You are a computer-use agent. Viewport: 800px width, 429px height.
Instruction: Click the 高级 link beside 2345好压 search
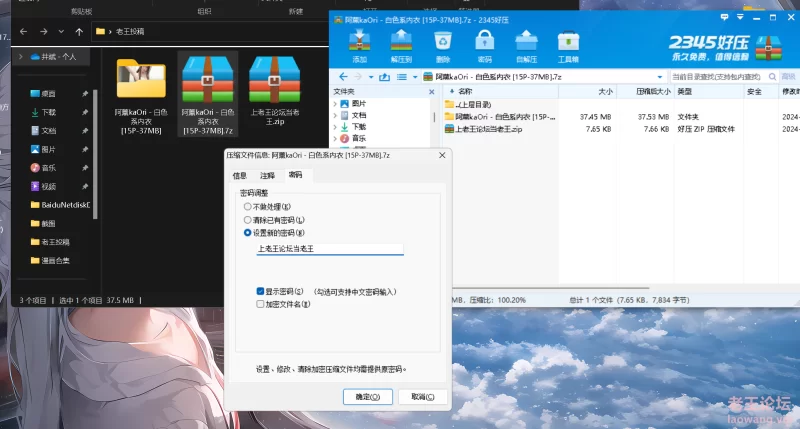tap(788, 77)
